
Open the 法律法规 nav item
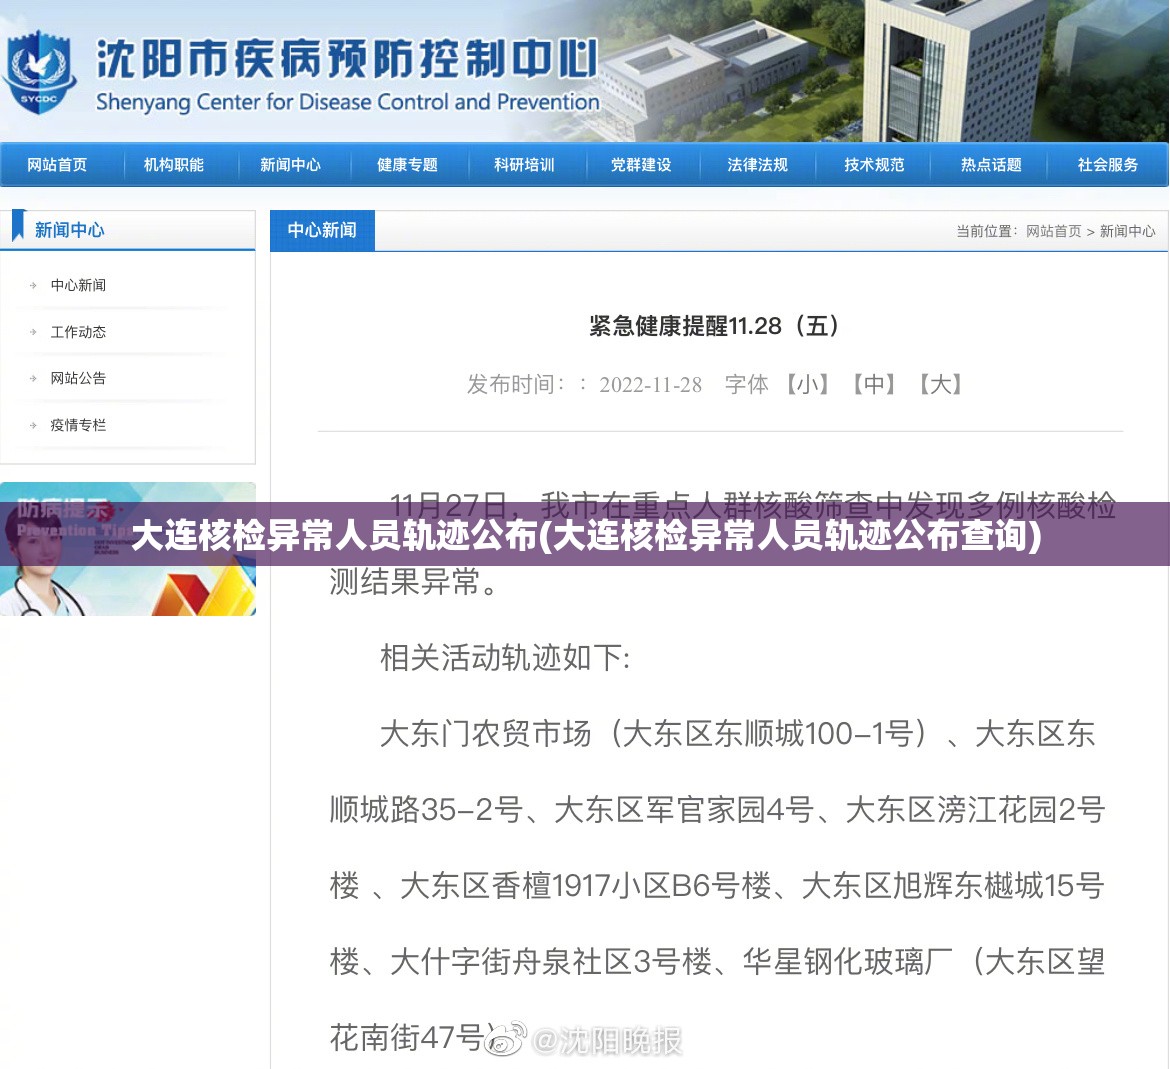[x=757, y=165]
